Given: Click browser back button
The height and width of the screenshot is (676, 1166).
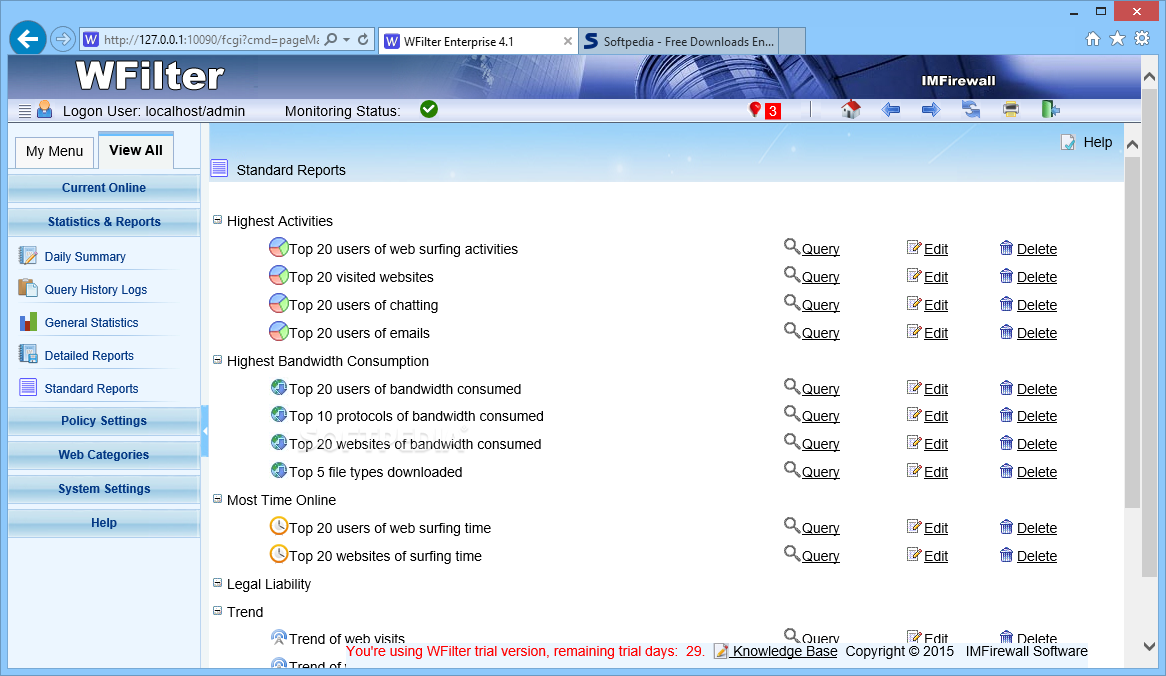Looking at the screenshot, I should (28, 39).
